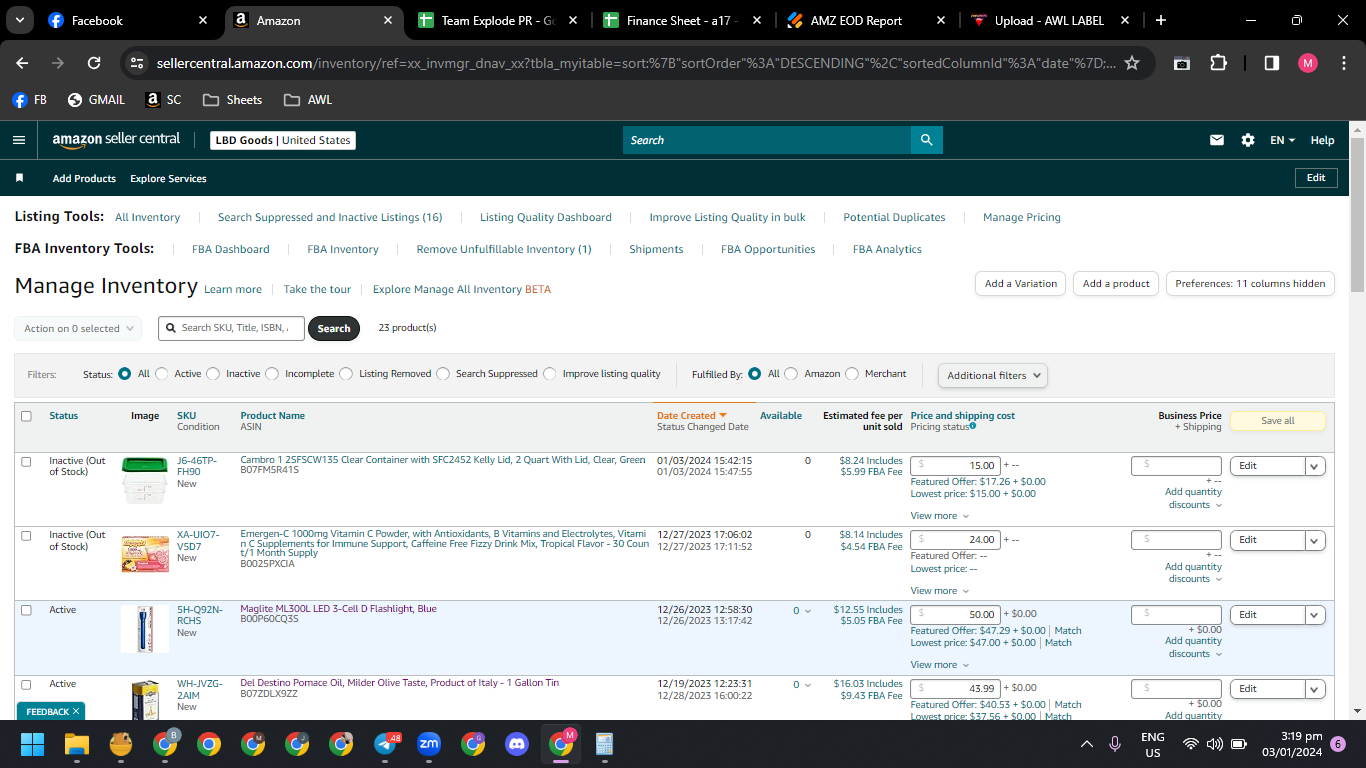
Task: Open the Edit dropdown arrow for Cambro row
Action: click(x=1315, y=466)
